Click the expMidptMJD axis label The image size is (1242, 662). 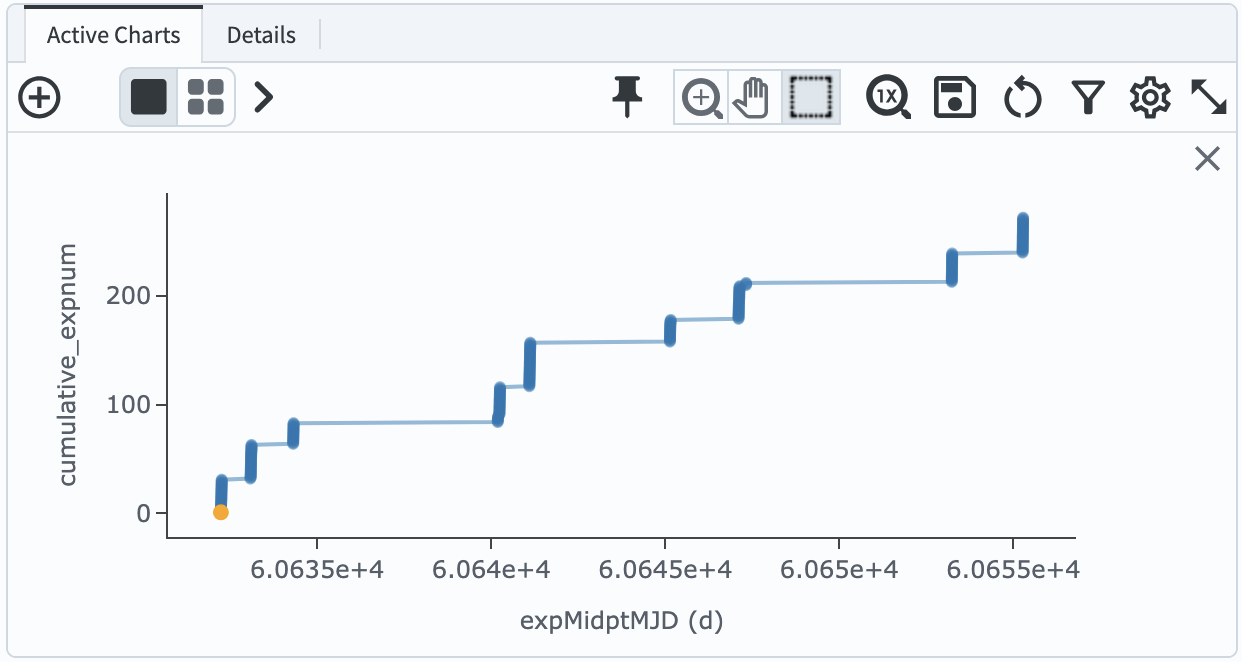coord(622,619)
